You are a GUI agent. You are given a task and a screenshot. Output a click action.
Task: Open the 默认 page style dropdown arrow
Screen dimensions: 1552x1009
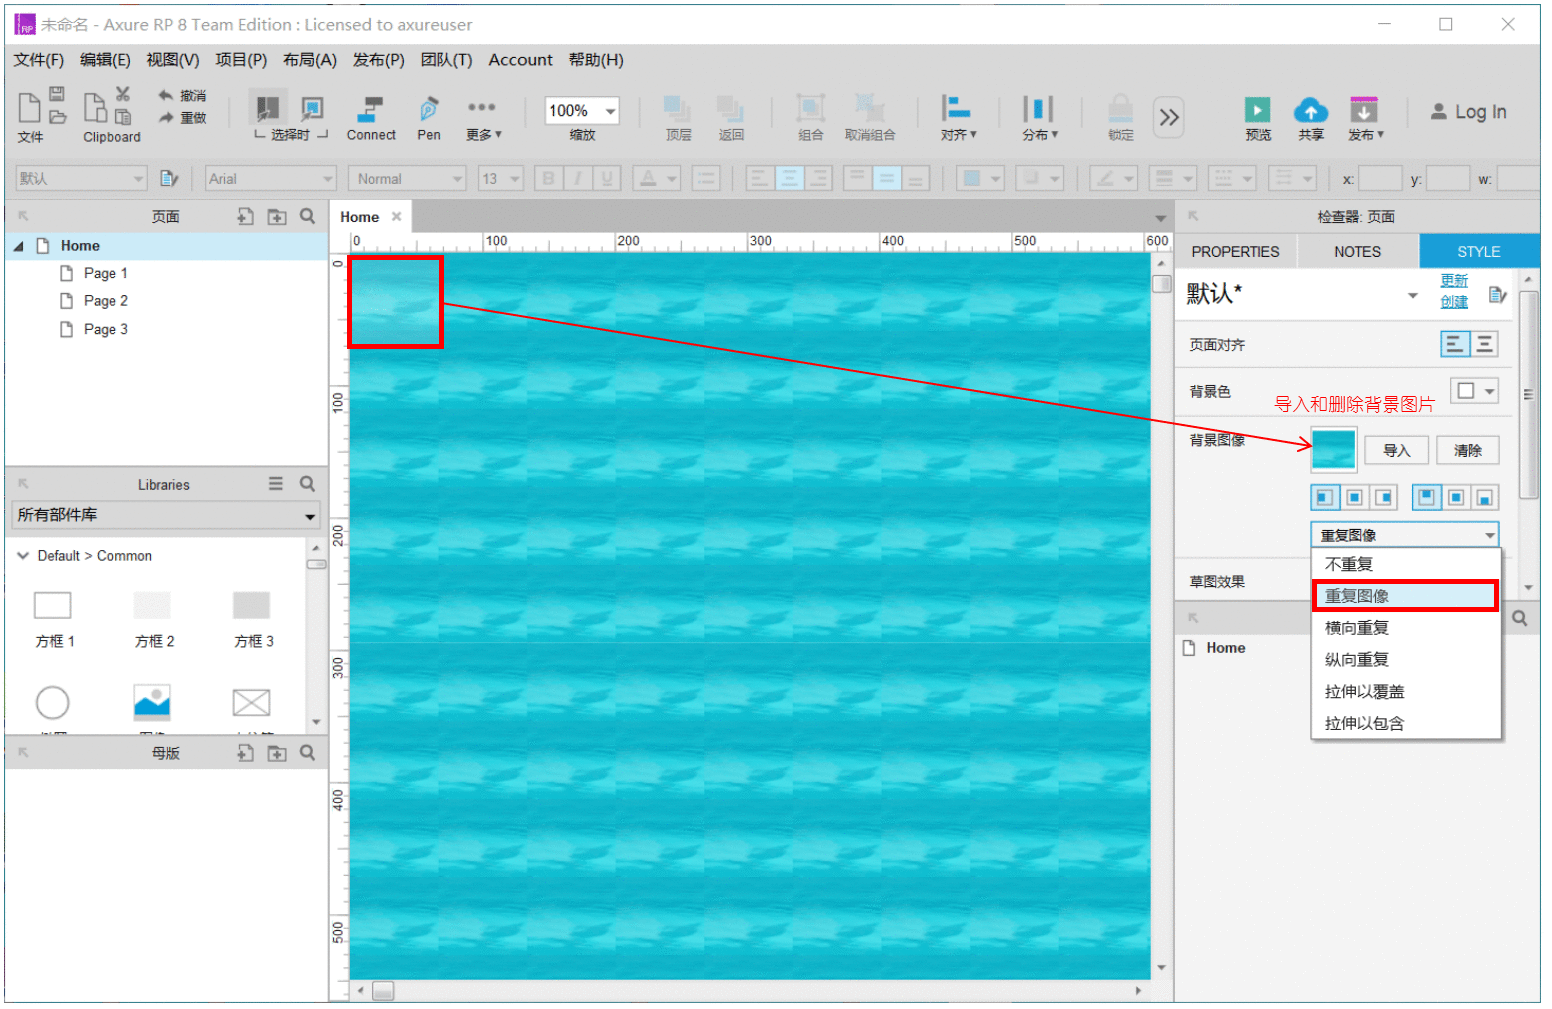(x=1412, y=295)
